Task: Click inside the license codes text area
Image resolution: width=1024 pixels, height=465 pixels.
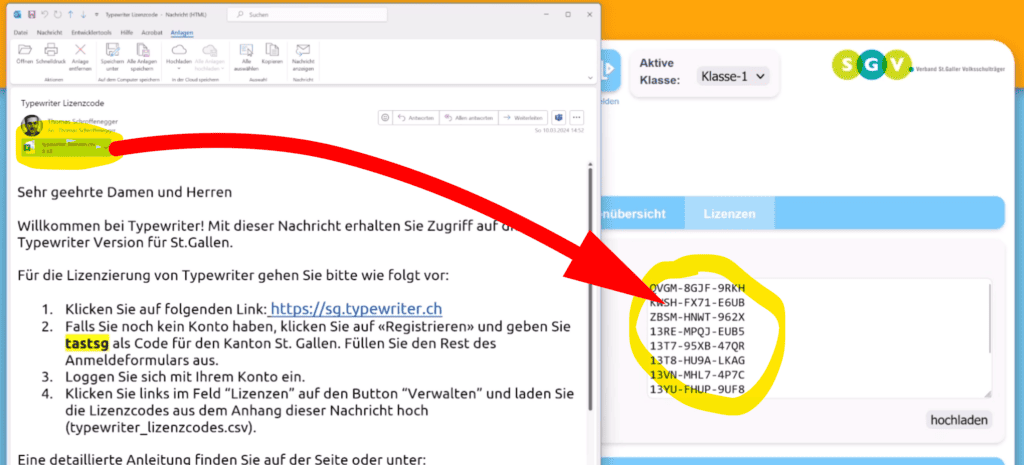Action: (818, 338)
